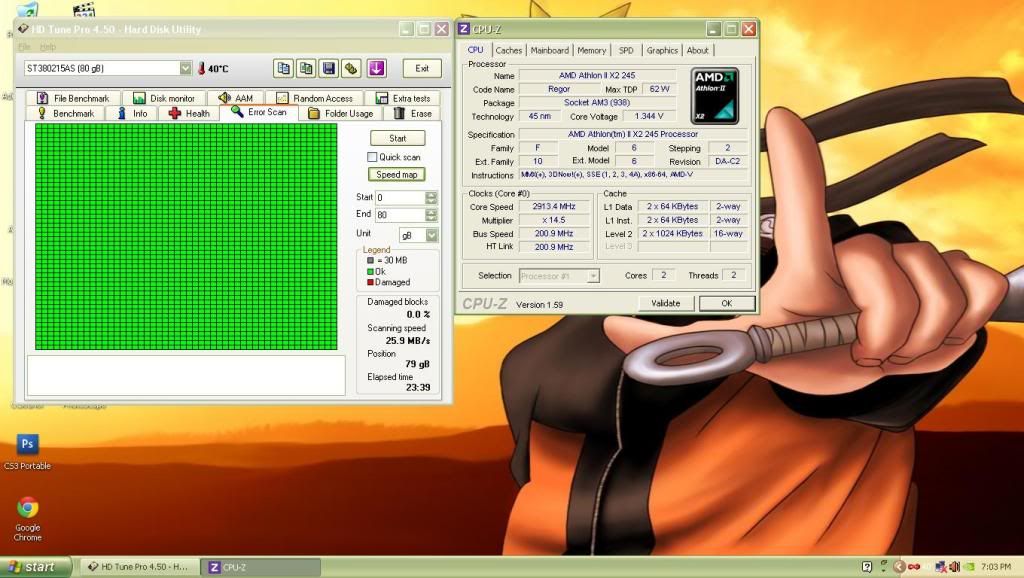1024x578 pixels.
Task: Adjust the End value spinner arrows
Action: 431,215
